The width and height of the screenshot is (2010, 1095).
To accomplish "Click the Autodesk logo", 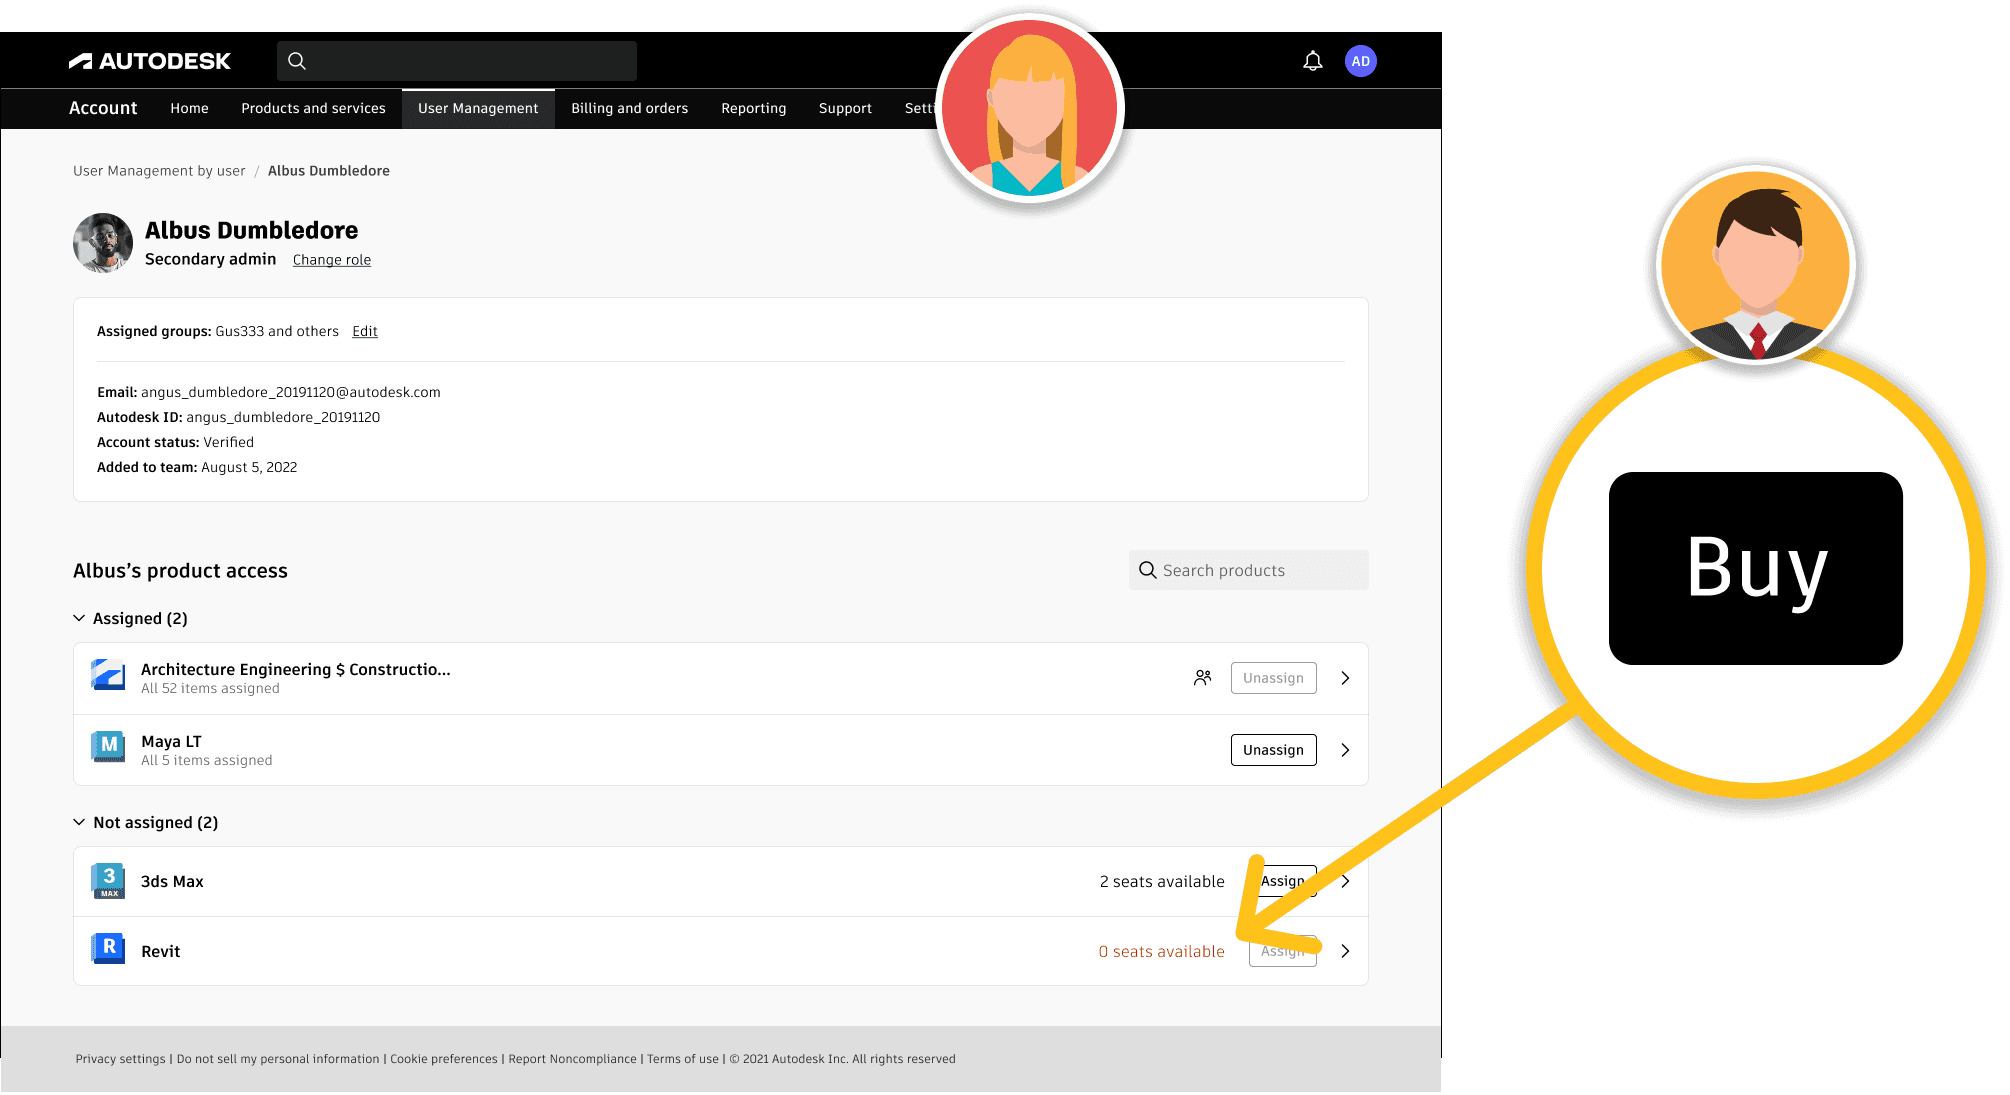I will [x=150, y=61].
